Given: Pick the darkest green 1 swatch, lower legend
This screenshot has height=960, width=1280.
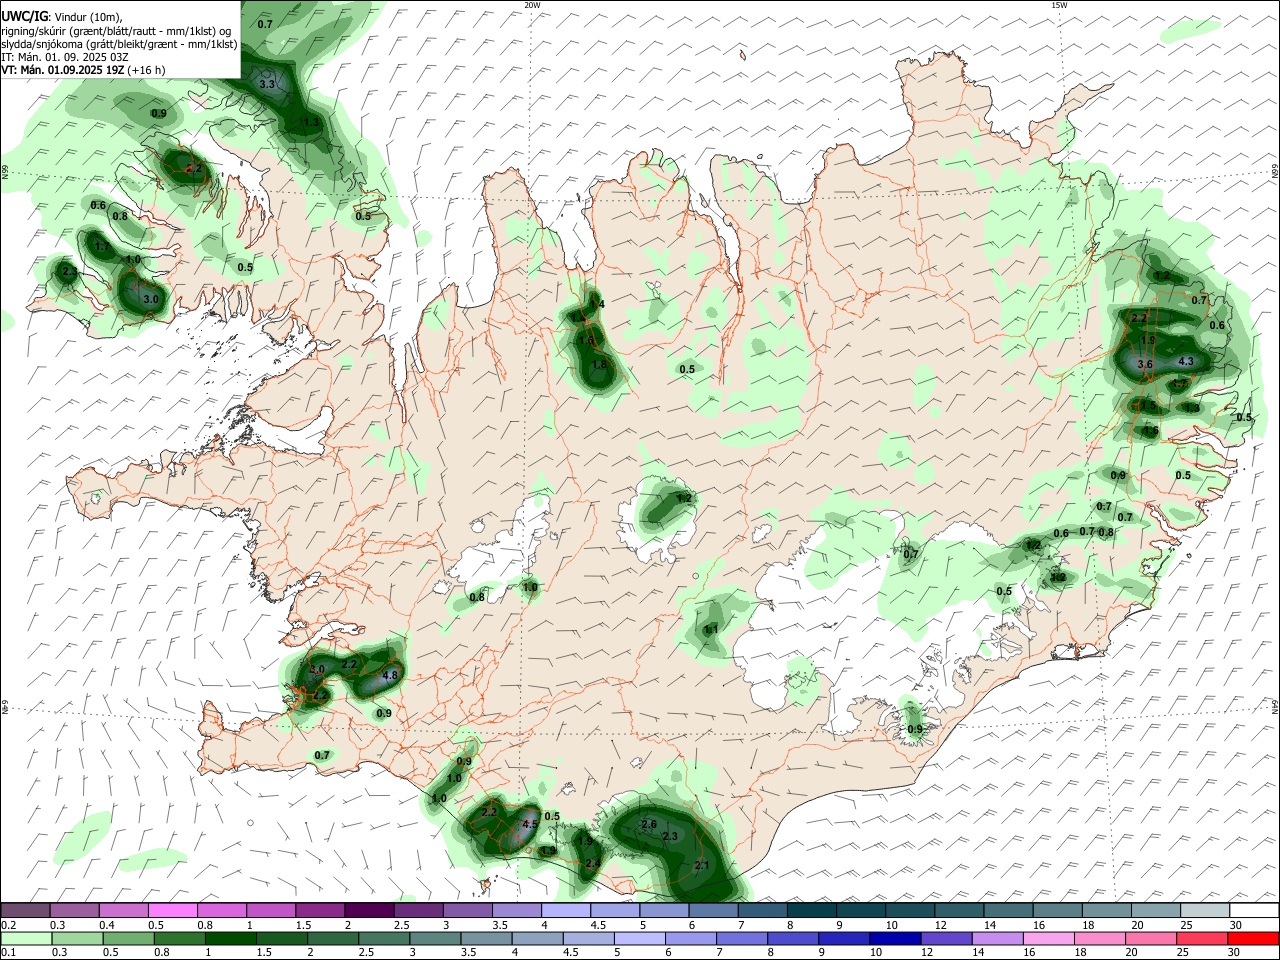Looking at the screenshot, I should pyautogui.click(x=230, y=939).
